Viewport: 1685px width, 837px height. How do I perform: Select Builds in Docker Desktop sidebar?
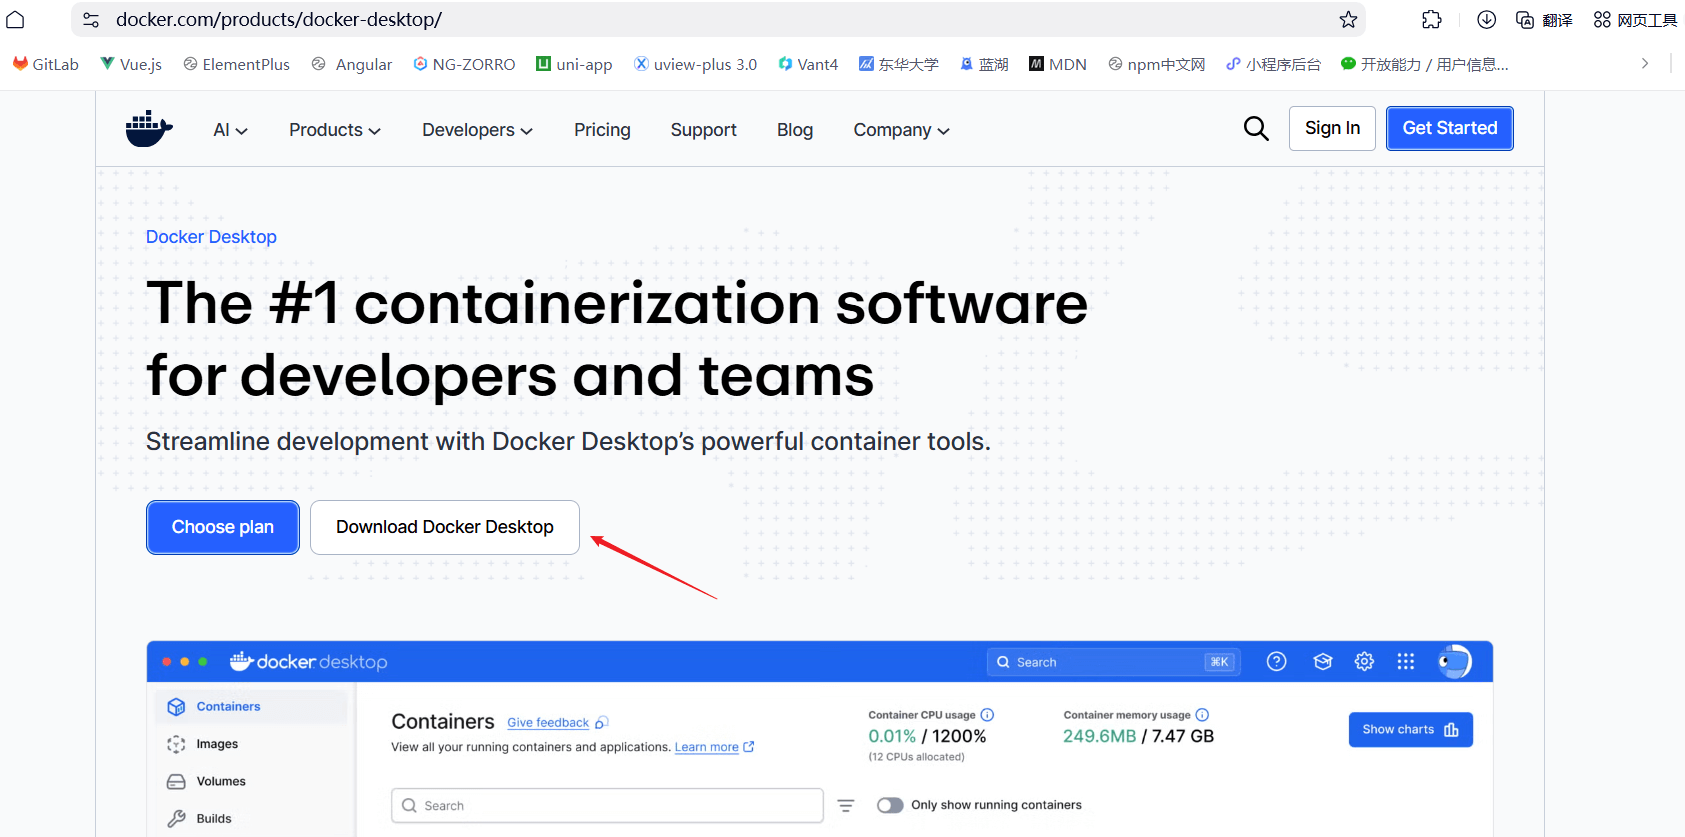tap(251, 818)
